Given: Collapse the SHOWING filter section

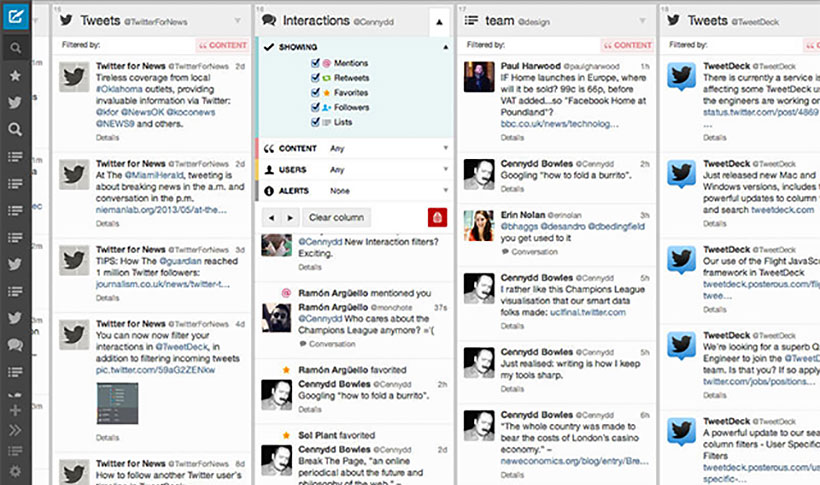Looking at the screenshot, I should pos(446,47).
